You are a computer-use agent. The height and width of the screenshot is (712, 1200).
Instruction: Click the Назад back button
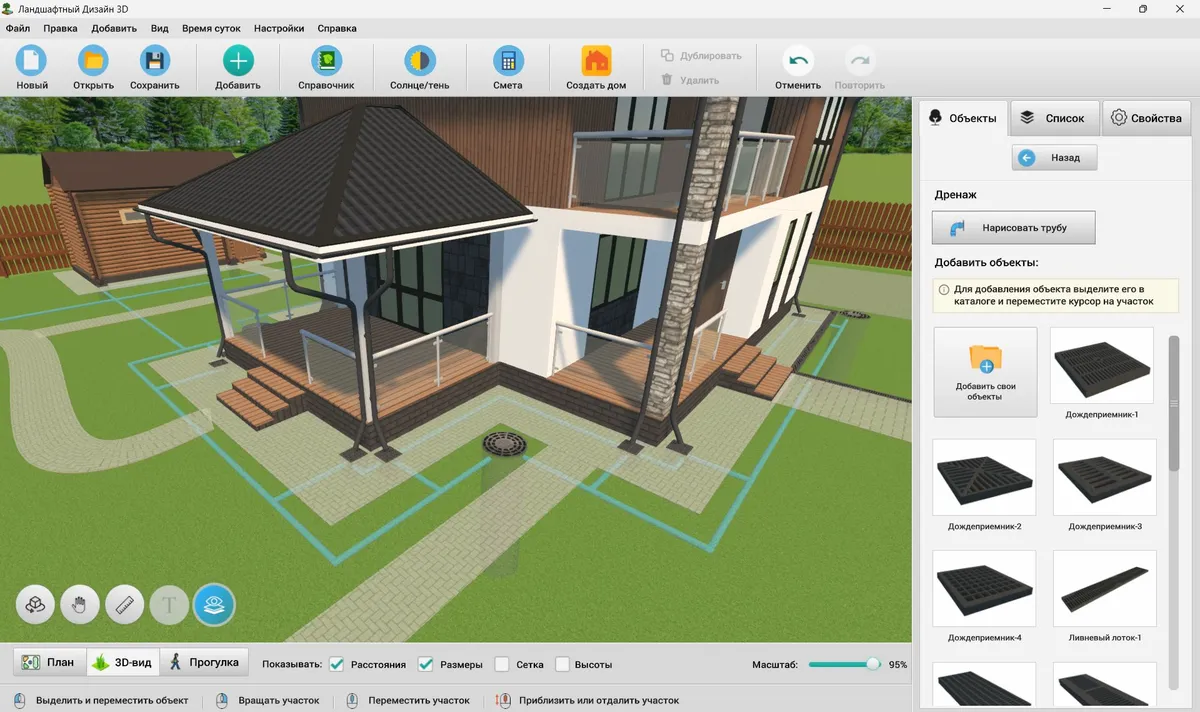[1054, 158]
